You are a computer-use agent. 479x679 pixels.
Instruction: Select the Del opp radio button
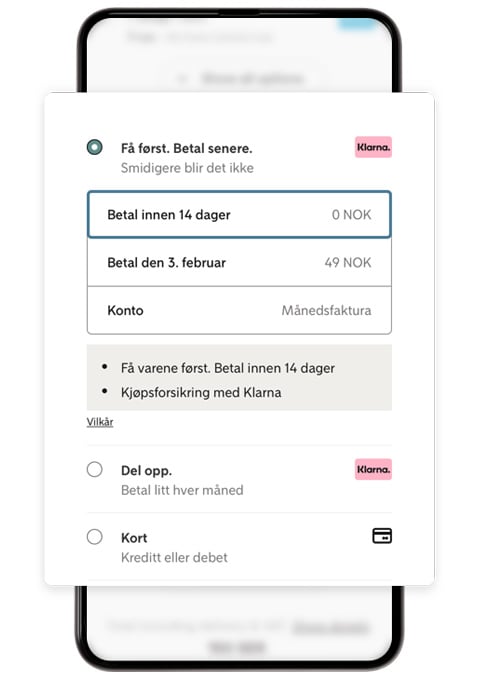[x=94, y=469]
